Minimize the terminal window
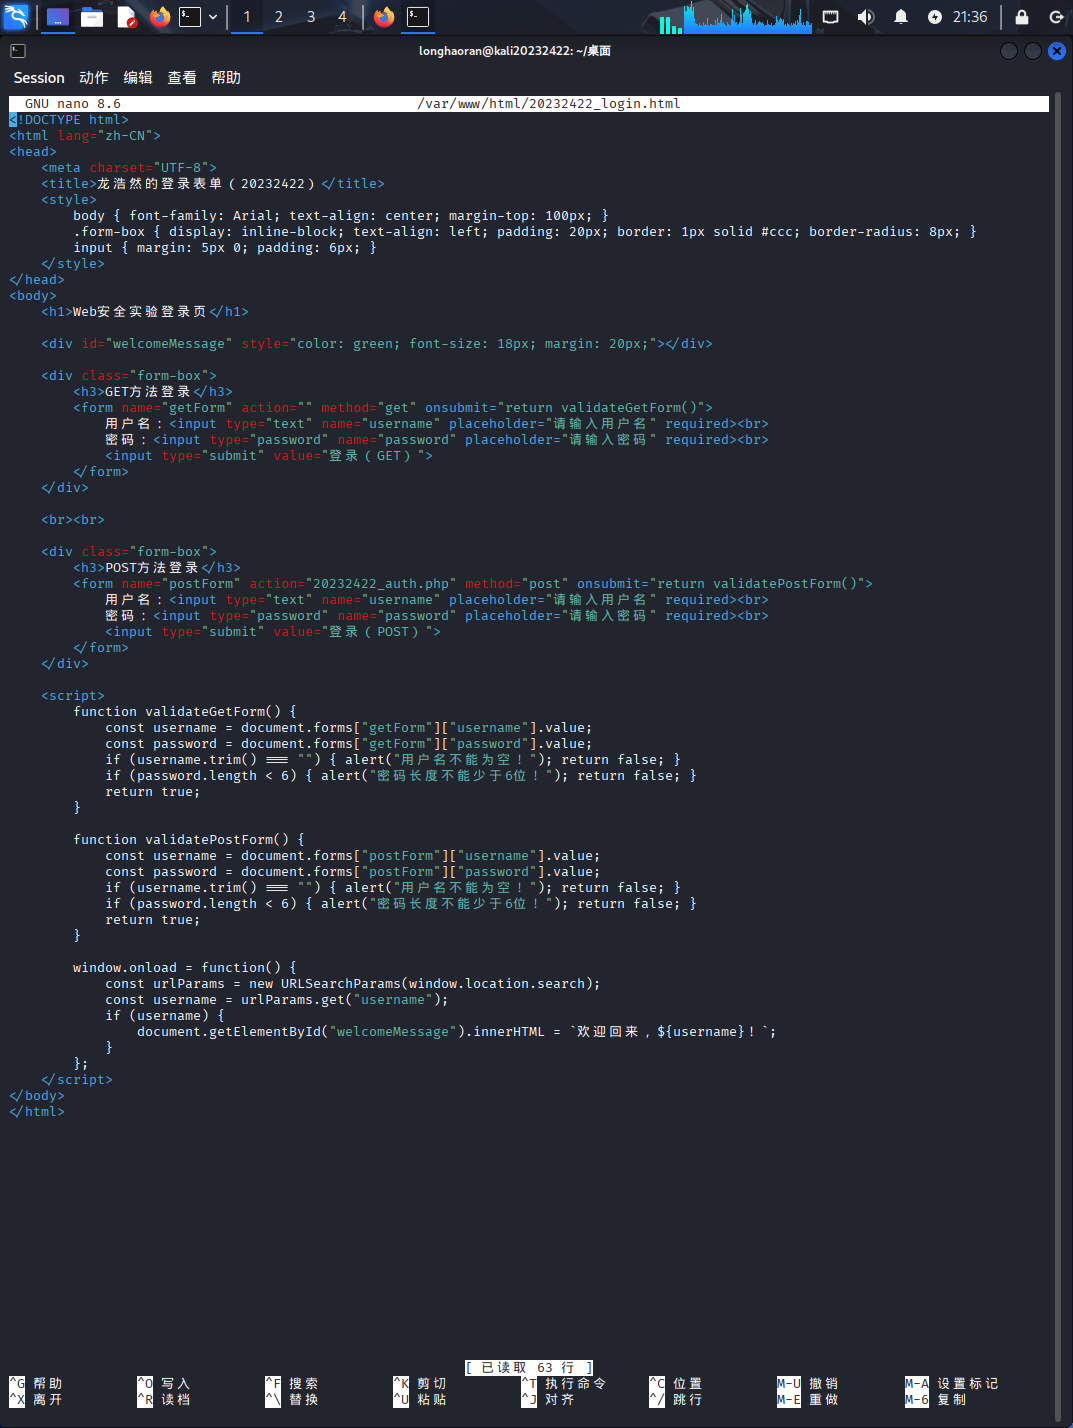1073x1428 pixels. click(x=1009, y=51)
